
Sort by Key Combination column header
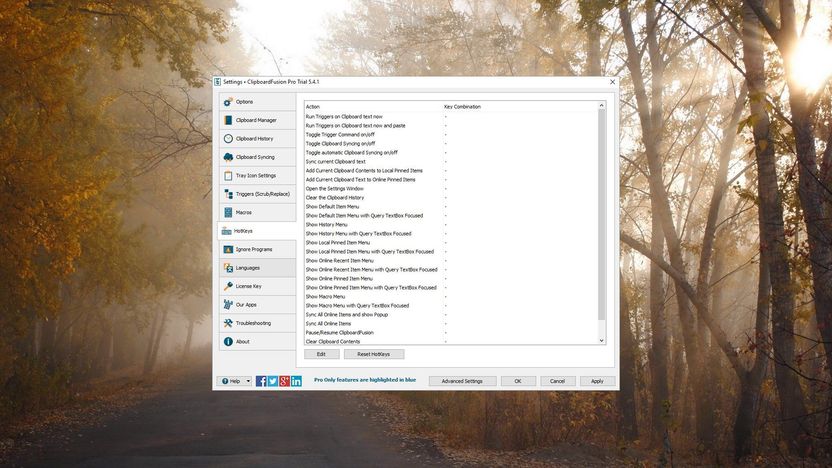click(520, 107)
